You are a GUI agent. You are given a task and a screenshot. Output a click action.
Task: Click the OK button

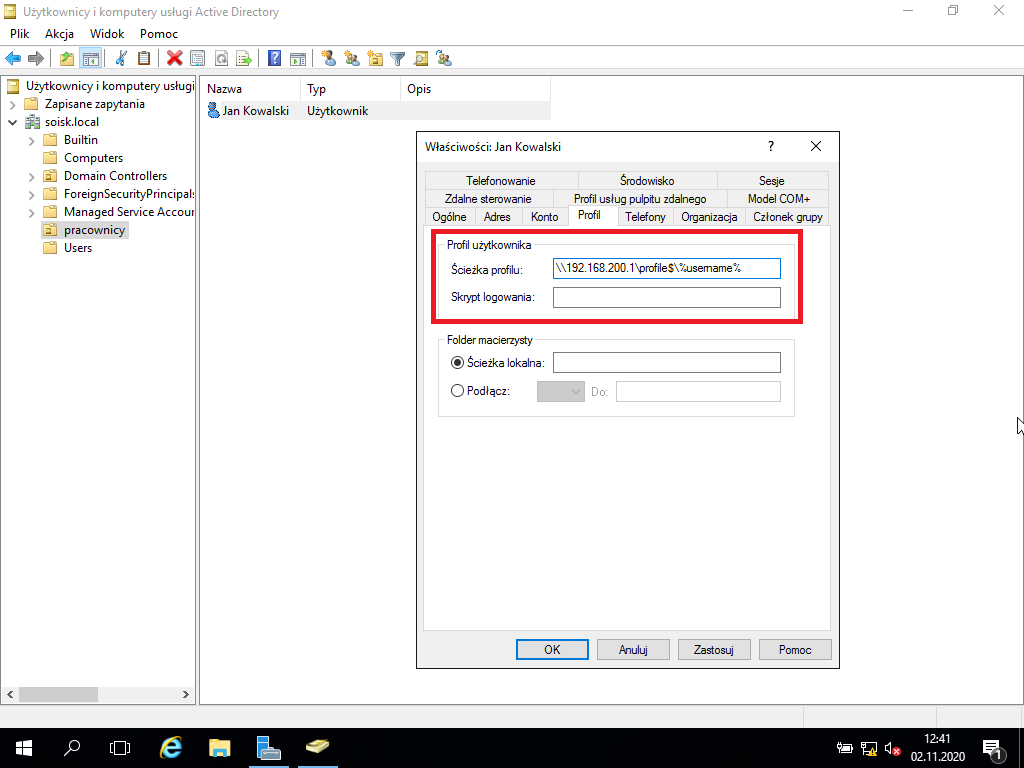click(552, 650)
